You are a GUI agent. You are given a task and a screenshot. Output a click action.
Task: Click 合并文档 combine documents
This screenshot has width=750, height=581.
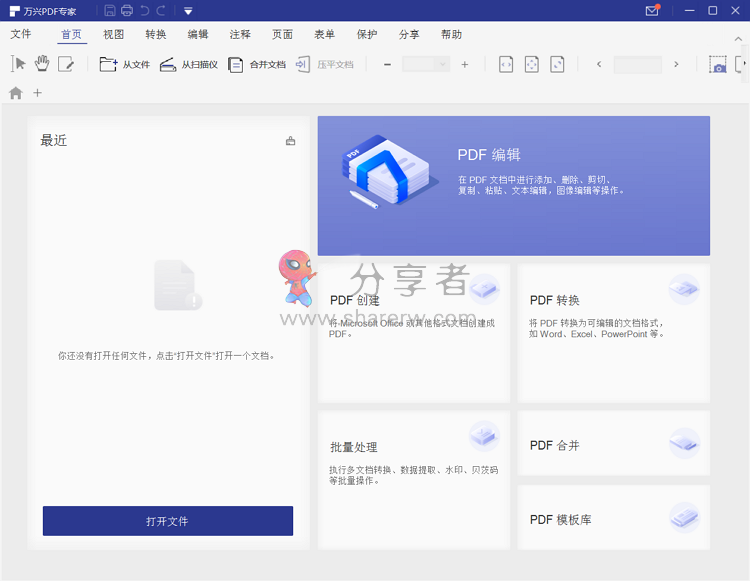pos(257,64)
